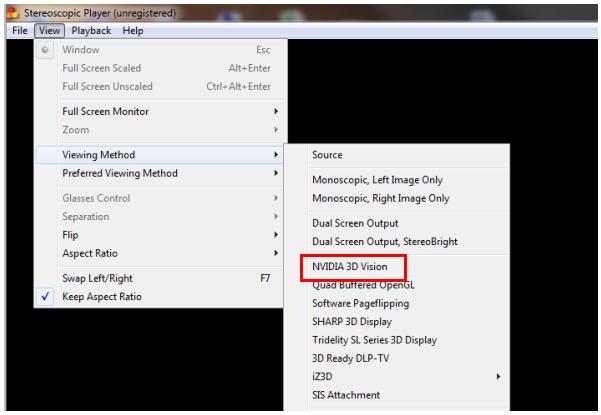The height and width of the screenshot is (415, 601).
Task: Choose Dual Screen Output, StereoBright
Action: pyautogui.click(x=385, y=241)
